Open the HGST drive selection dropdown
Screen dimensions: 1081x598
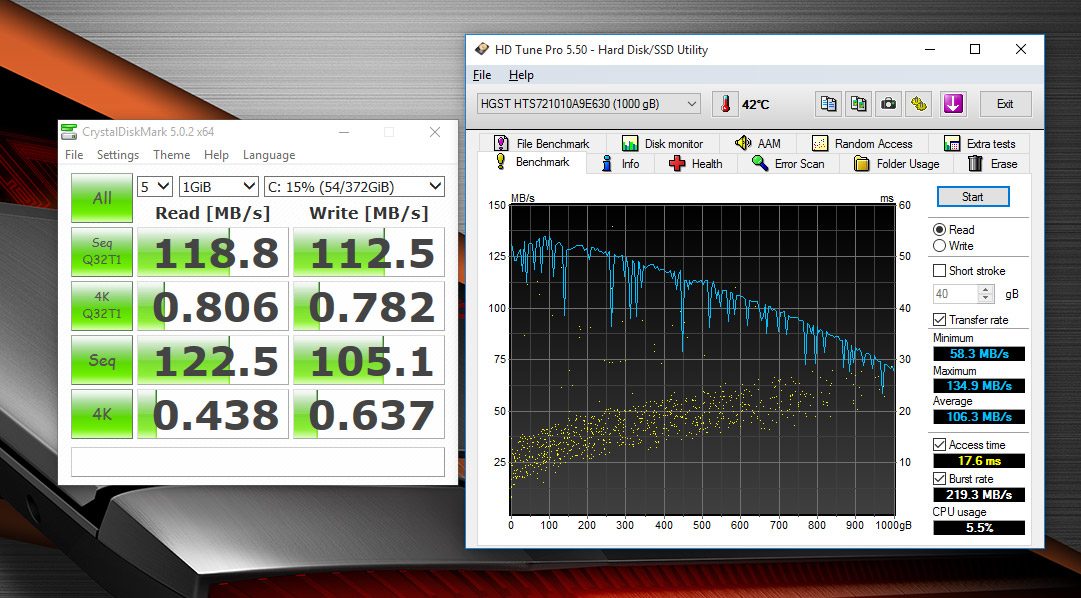pos(589,104)
